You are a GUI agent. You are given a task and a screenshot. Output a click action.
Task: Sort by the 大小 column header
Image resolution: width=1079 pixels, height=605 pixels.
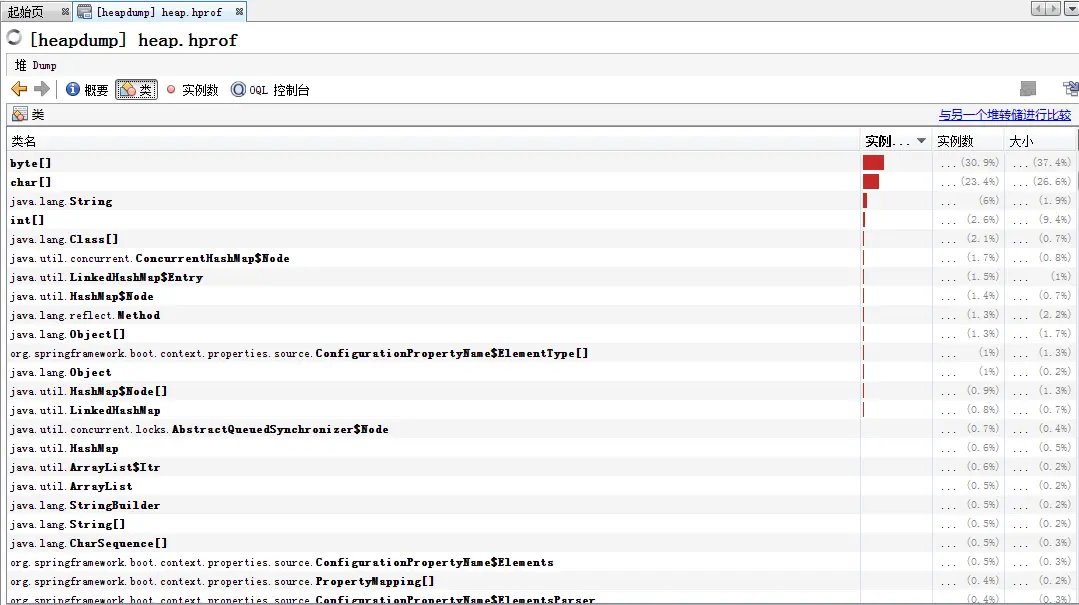coord(1040,141)
